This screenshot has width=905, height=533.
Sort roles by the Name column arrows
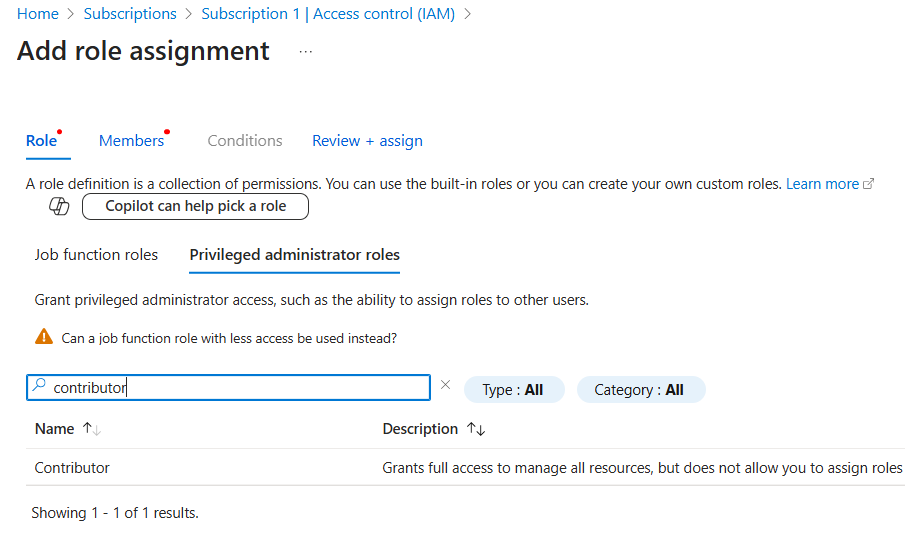click(92, 429)
